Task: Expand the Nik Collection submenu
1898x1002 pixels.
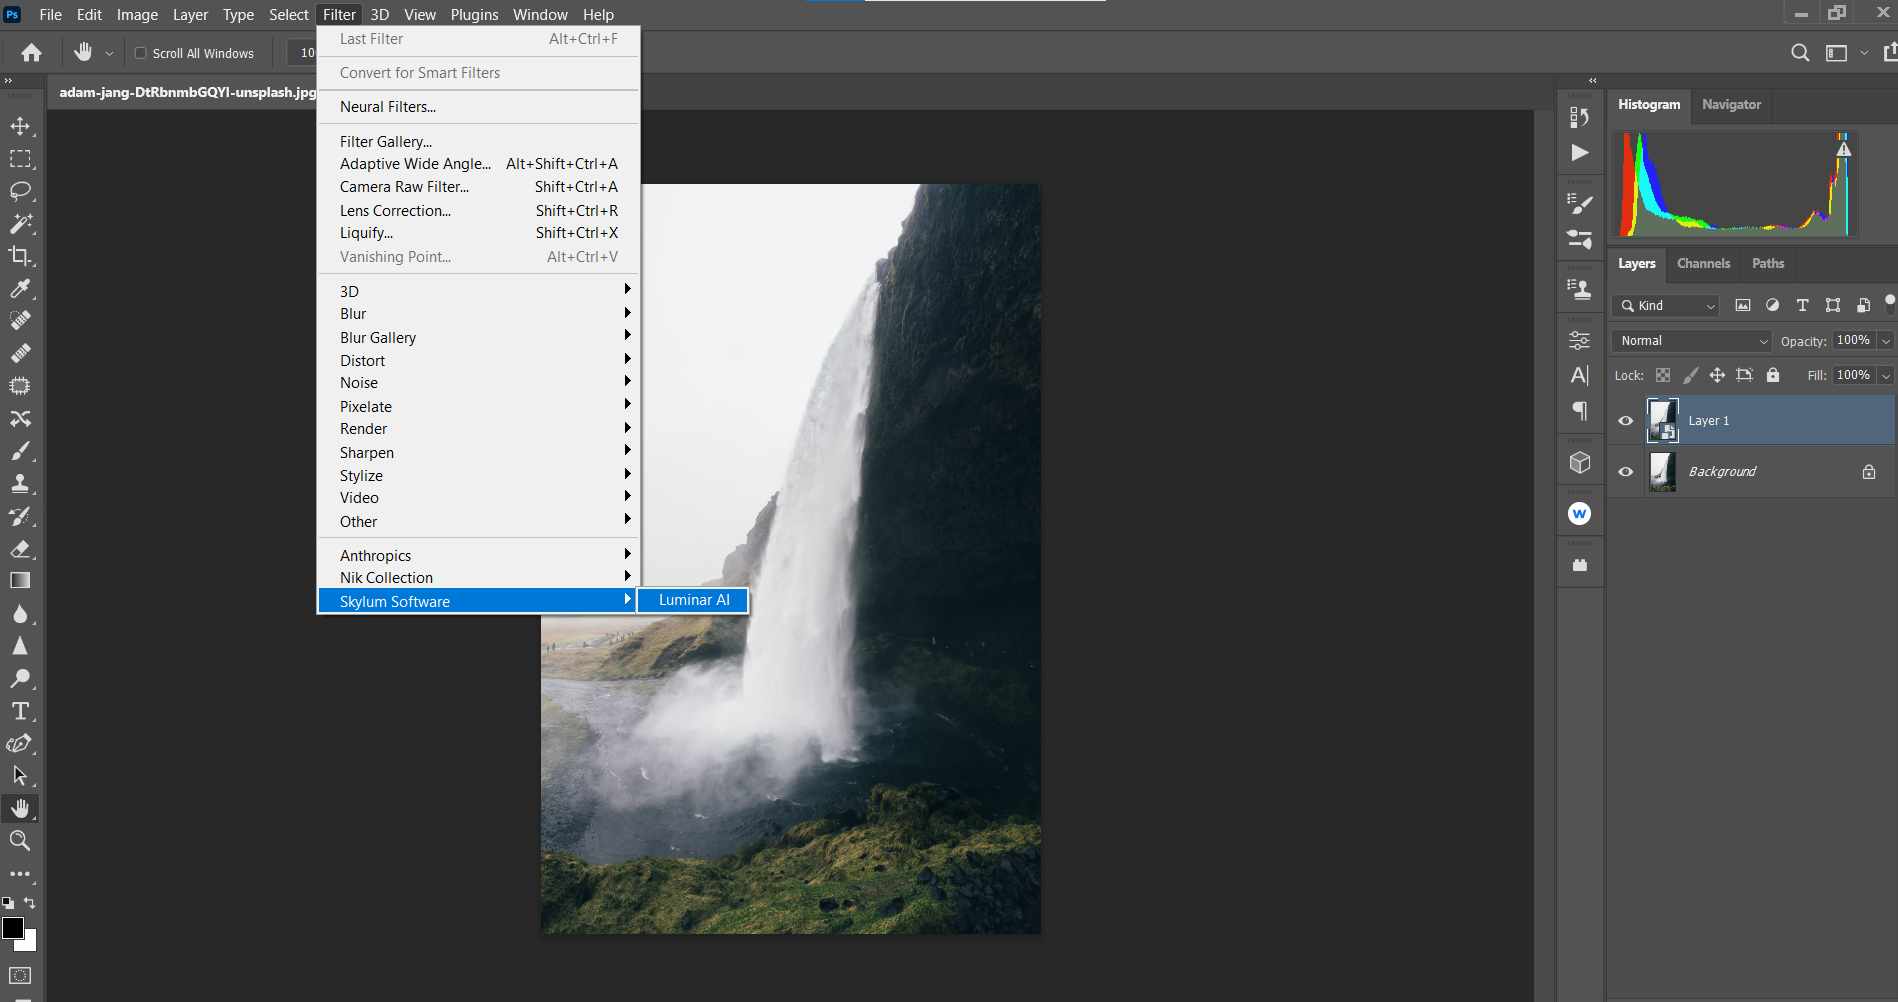Action: [478, 578]
